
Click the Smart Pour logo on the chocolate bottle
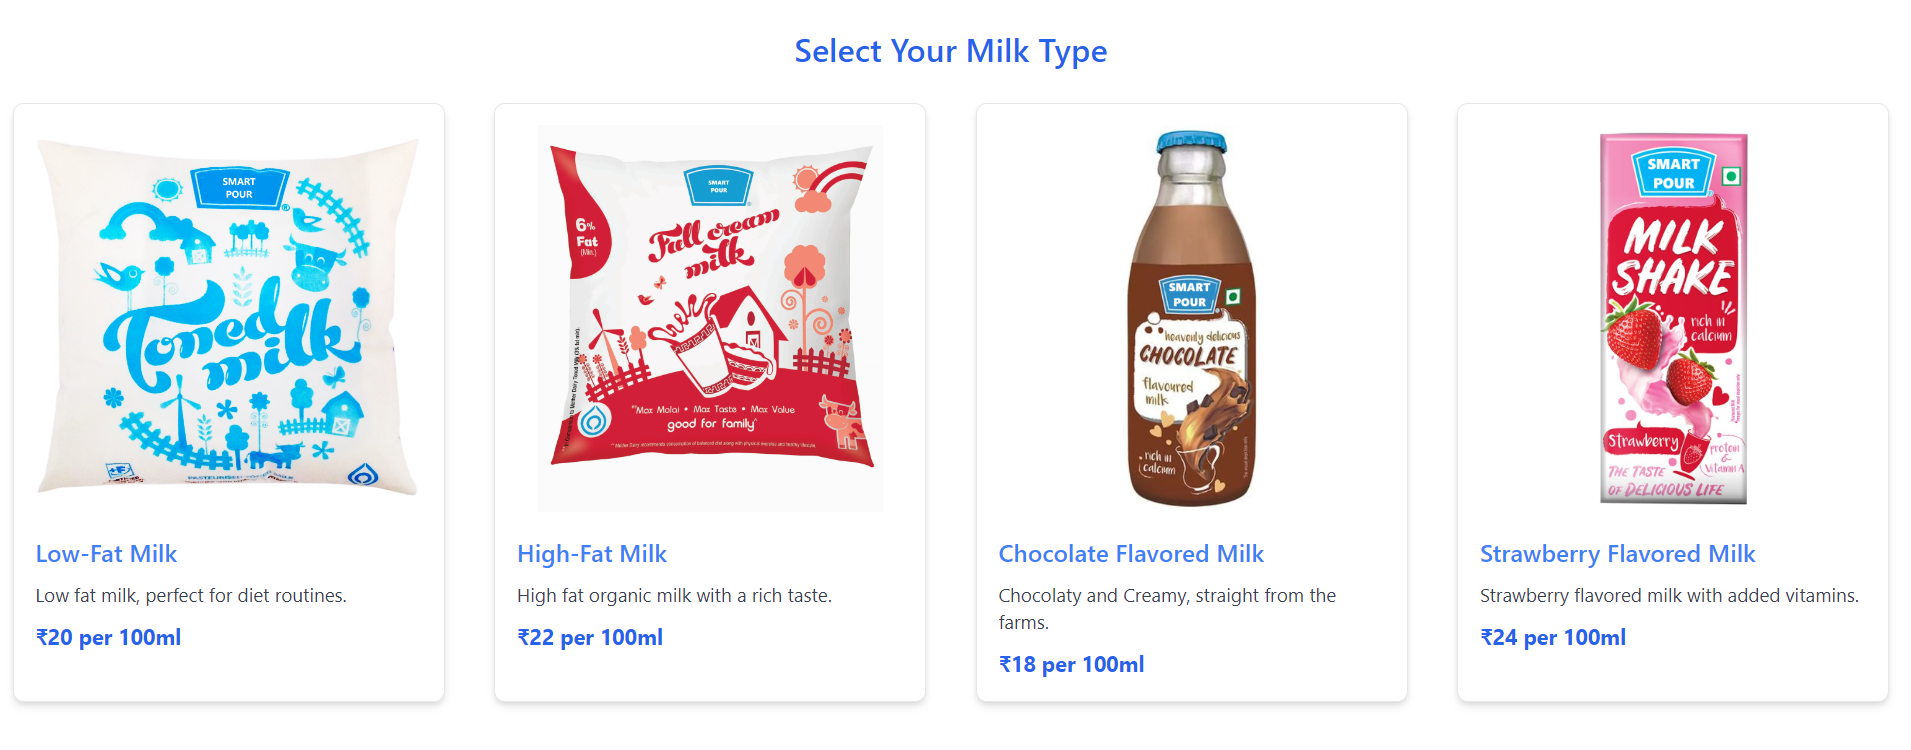point(1189,294)
